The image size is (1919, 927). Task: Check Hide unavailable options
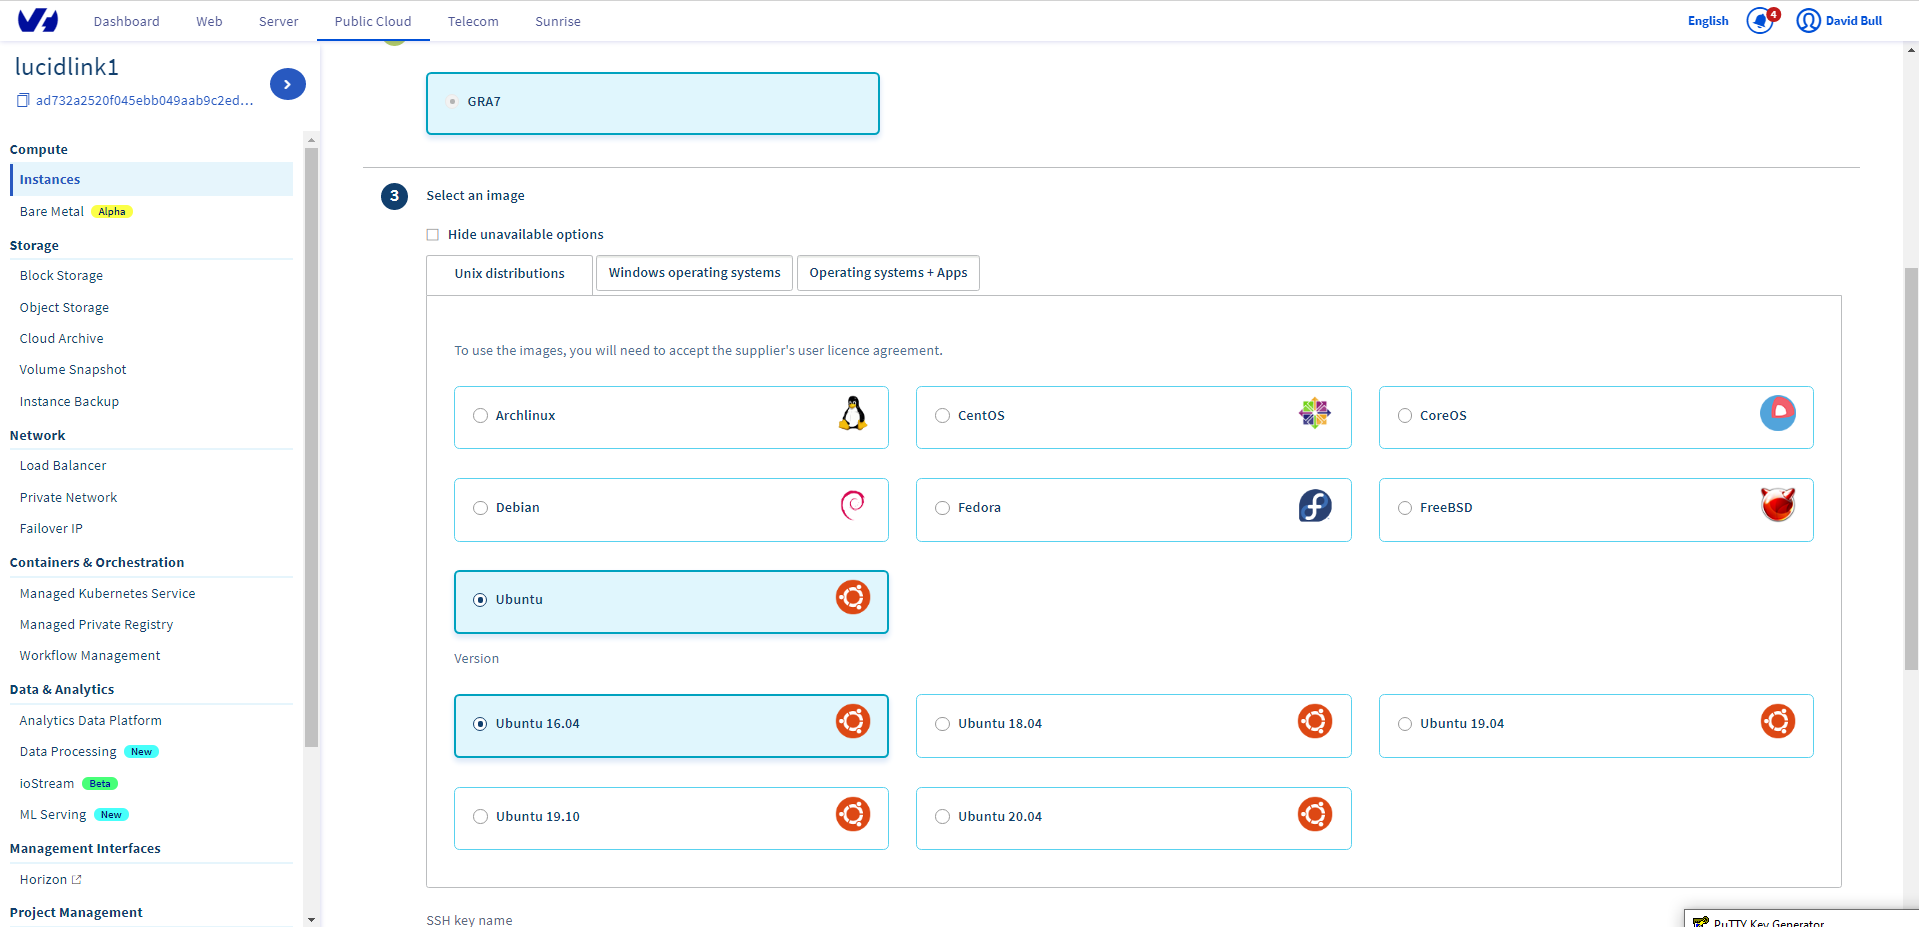(433, 235)
